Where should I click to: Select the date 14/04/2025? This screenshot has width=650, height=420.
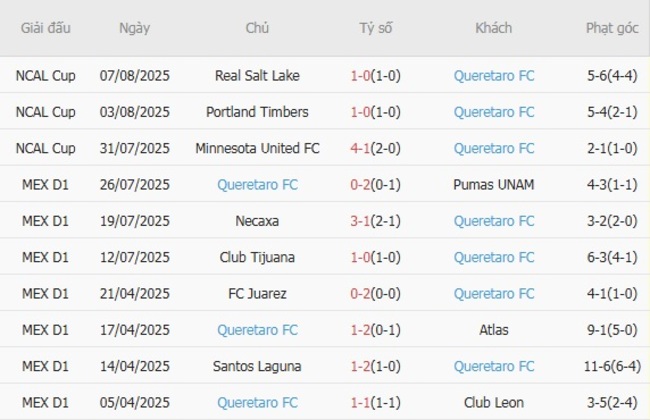(135, 367)
